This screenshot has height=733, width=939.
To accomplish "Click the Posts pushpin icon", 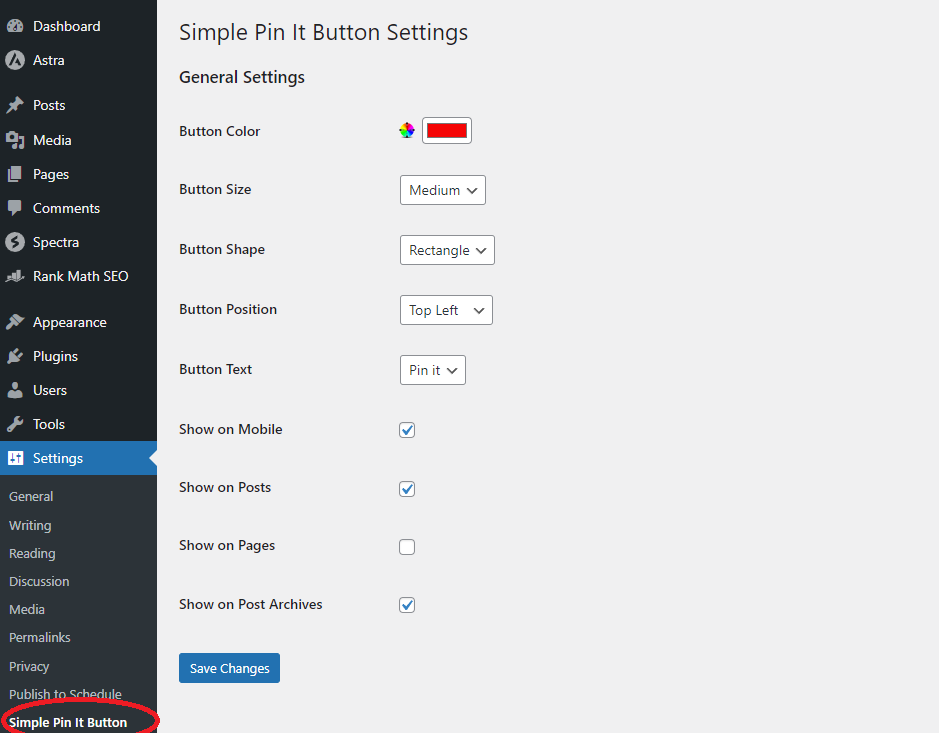I will [15, 105].
